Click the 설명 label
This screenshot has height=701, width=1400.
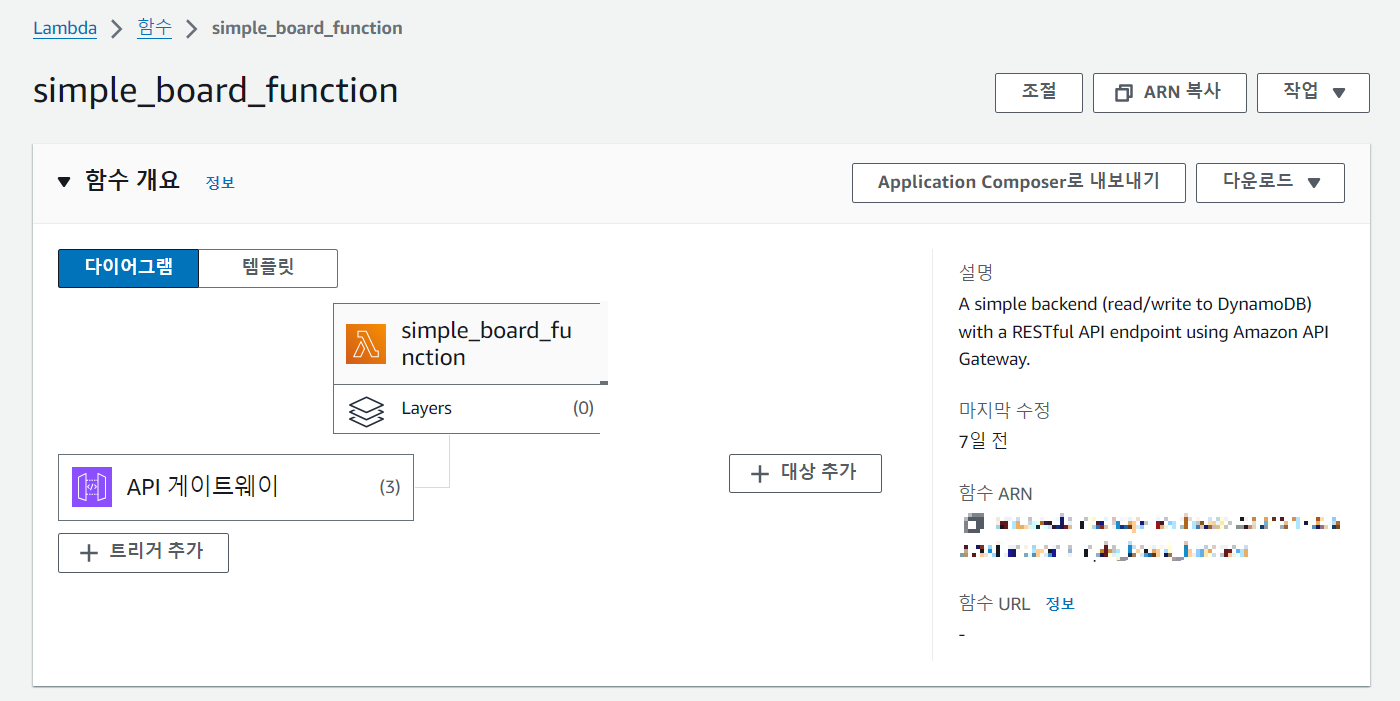[976, 272]
